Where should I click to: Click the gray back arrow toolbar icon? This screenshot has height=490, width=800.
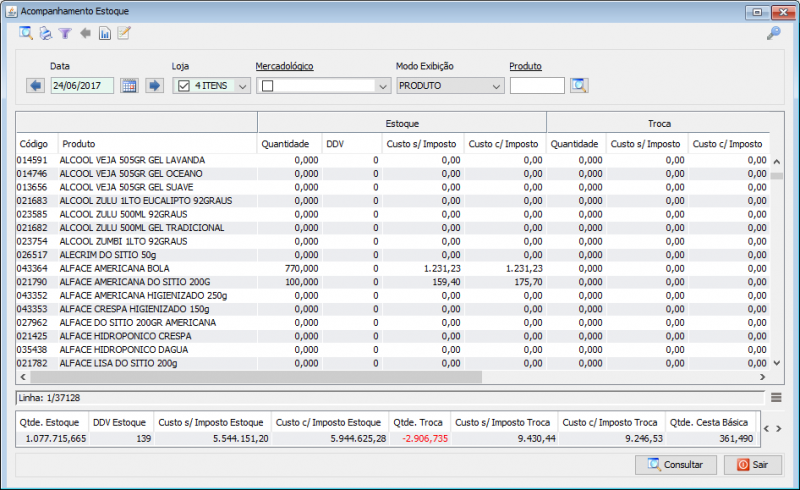[x=85, y=33]
